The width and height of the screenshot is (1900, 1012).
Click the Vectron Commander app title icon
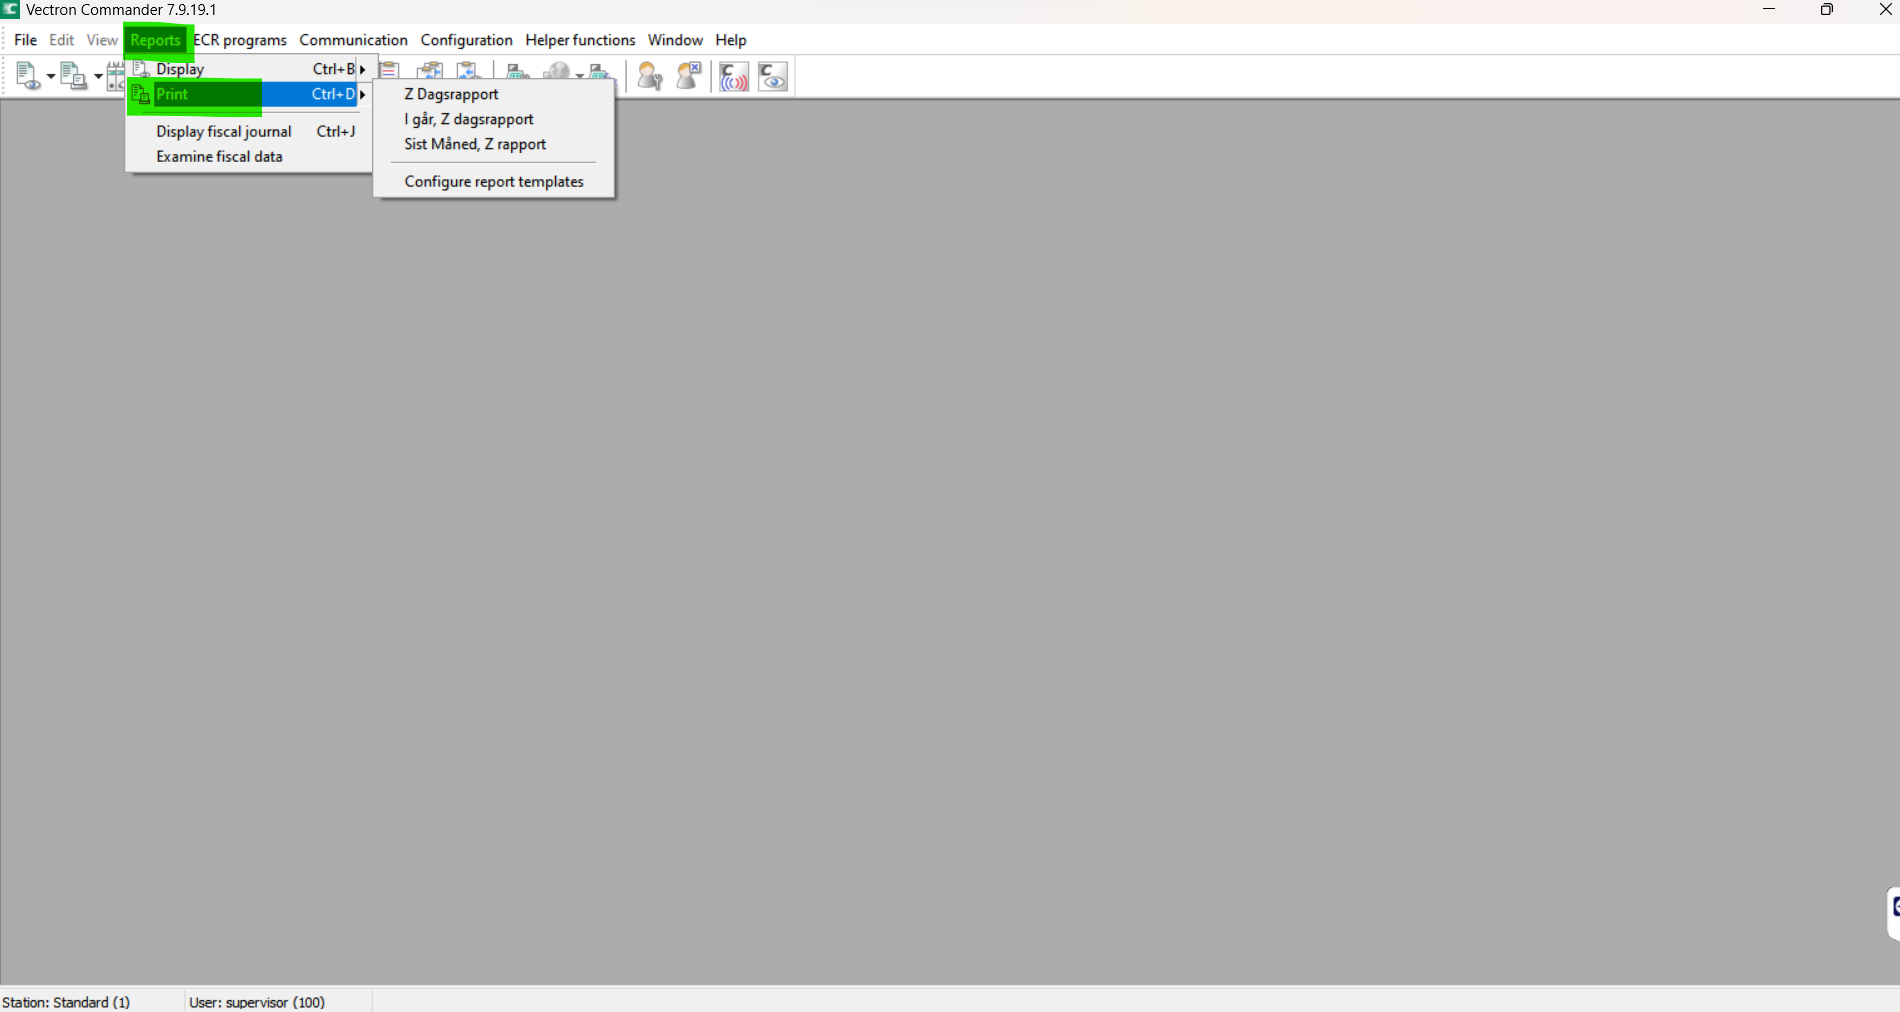11,9
